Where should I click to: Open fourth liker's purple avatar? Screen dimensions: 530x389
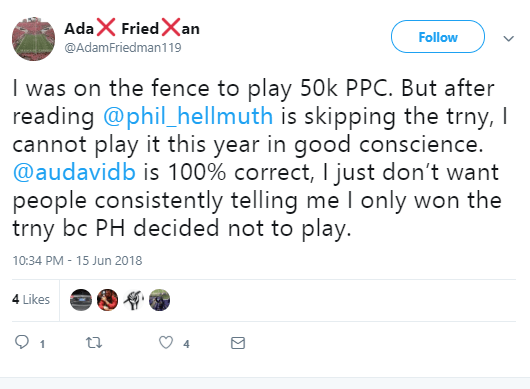pos(160,300)
